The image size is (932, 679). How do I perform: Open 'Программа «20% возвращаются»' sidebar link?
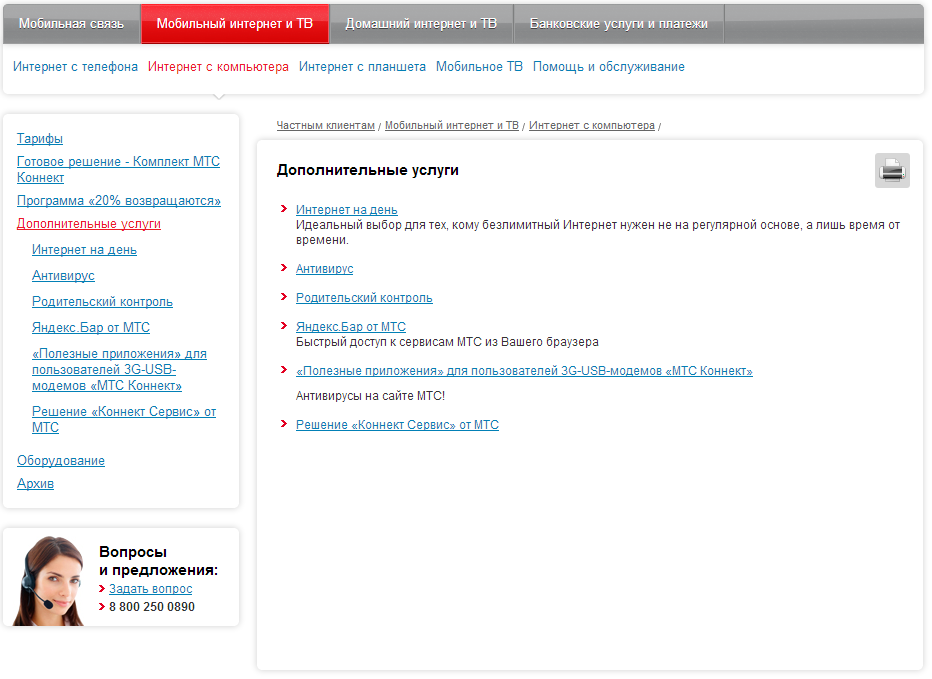(x=119, y=201)
